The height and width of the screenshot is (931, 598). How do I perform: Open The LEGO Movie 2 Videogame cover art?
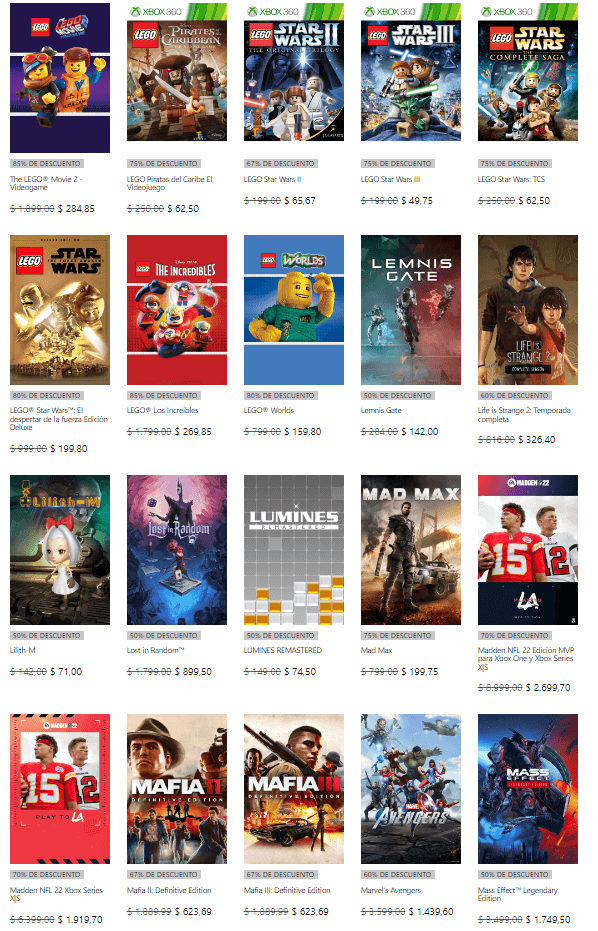click(x=59, y=78)
